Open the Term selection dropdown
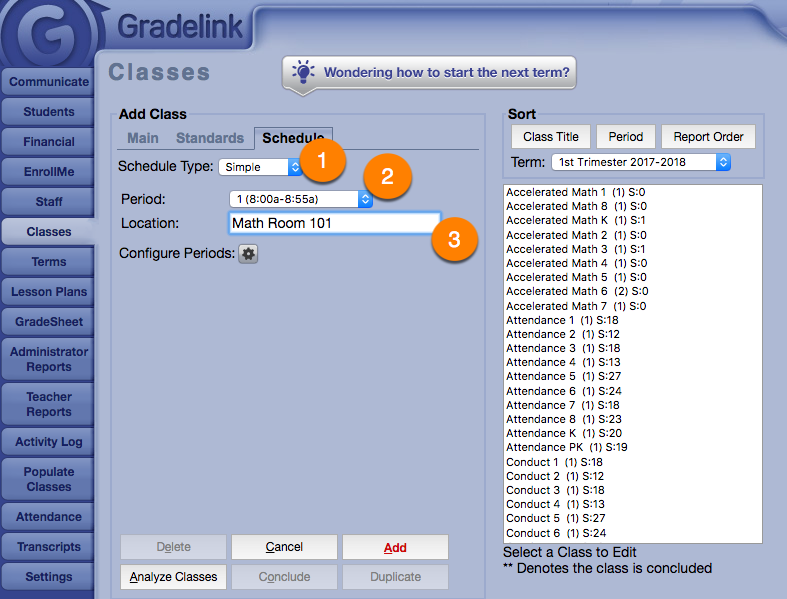 point(640,162)
